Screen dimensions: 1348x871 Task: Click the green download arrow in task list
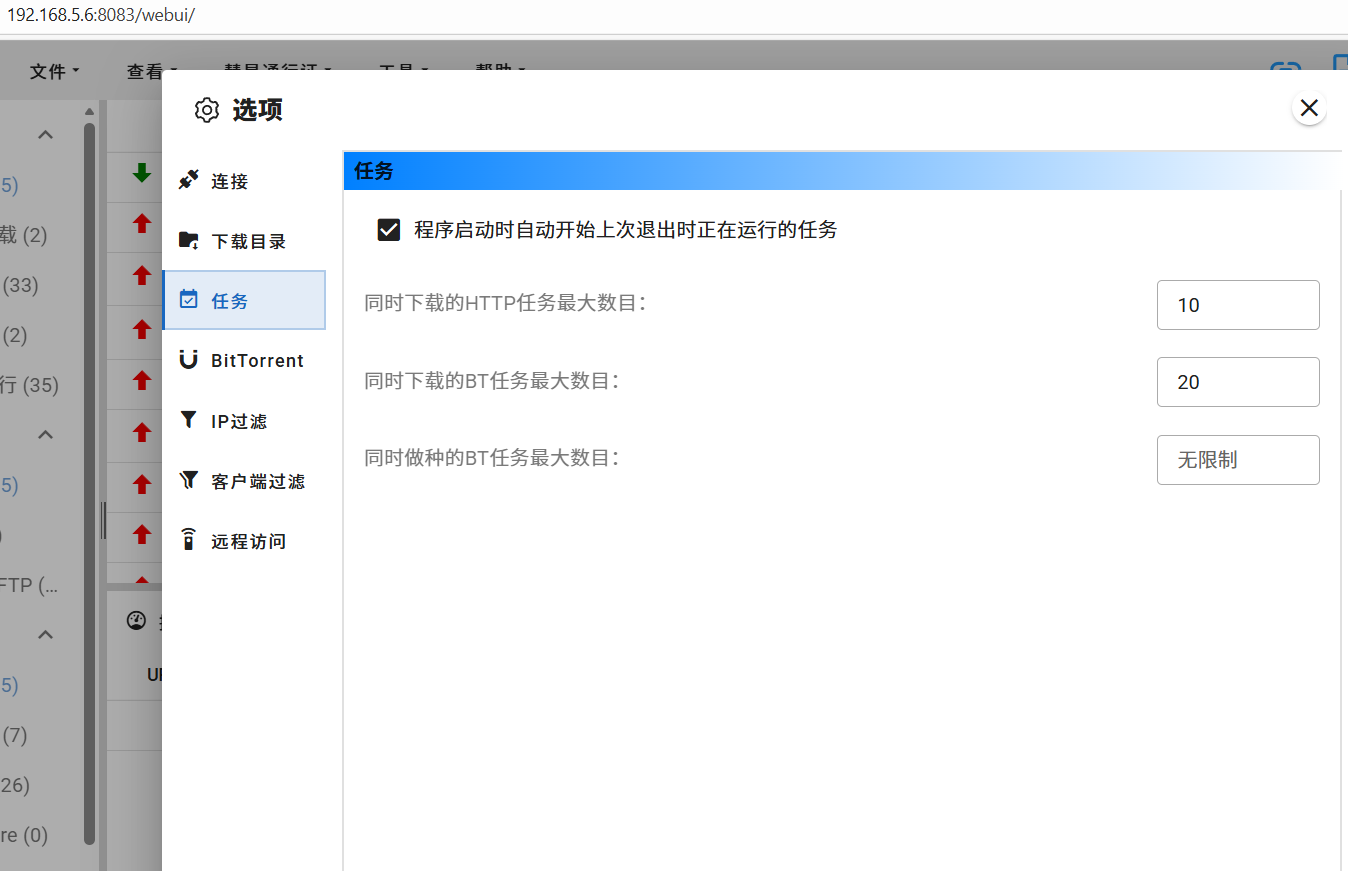[x=142, y=172]
